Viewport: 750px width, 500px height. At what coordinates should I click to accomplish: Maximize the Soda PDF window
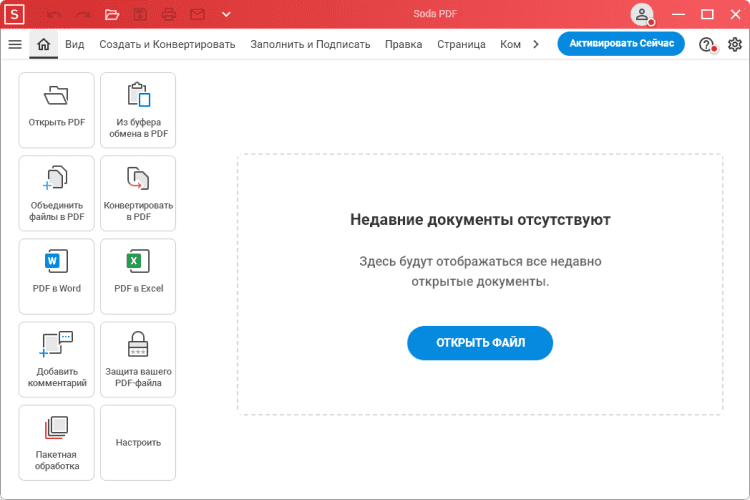coord(707,14)
